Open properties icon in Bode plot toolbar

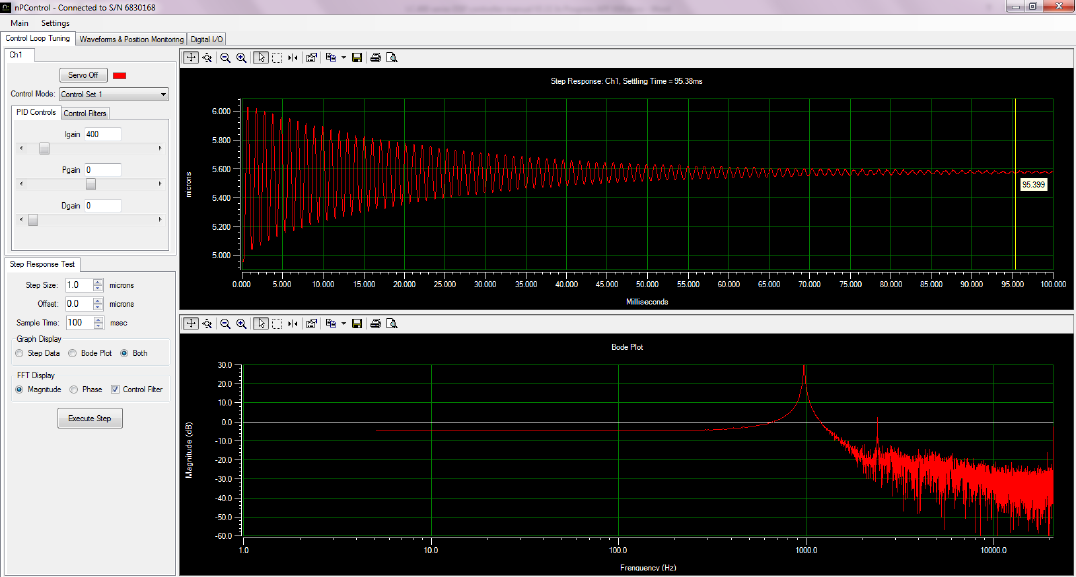point(311,323)
